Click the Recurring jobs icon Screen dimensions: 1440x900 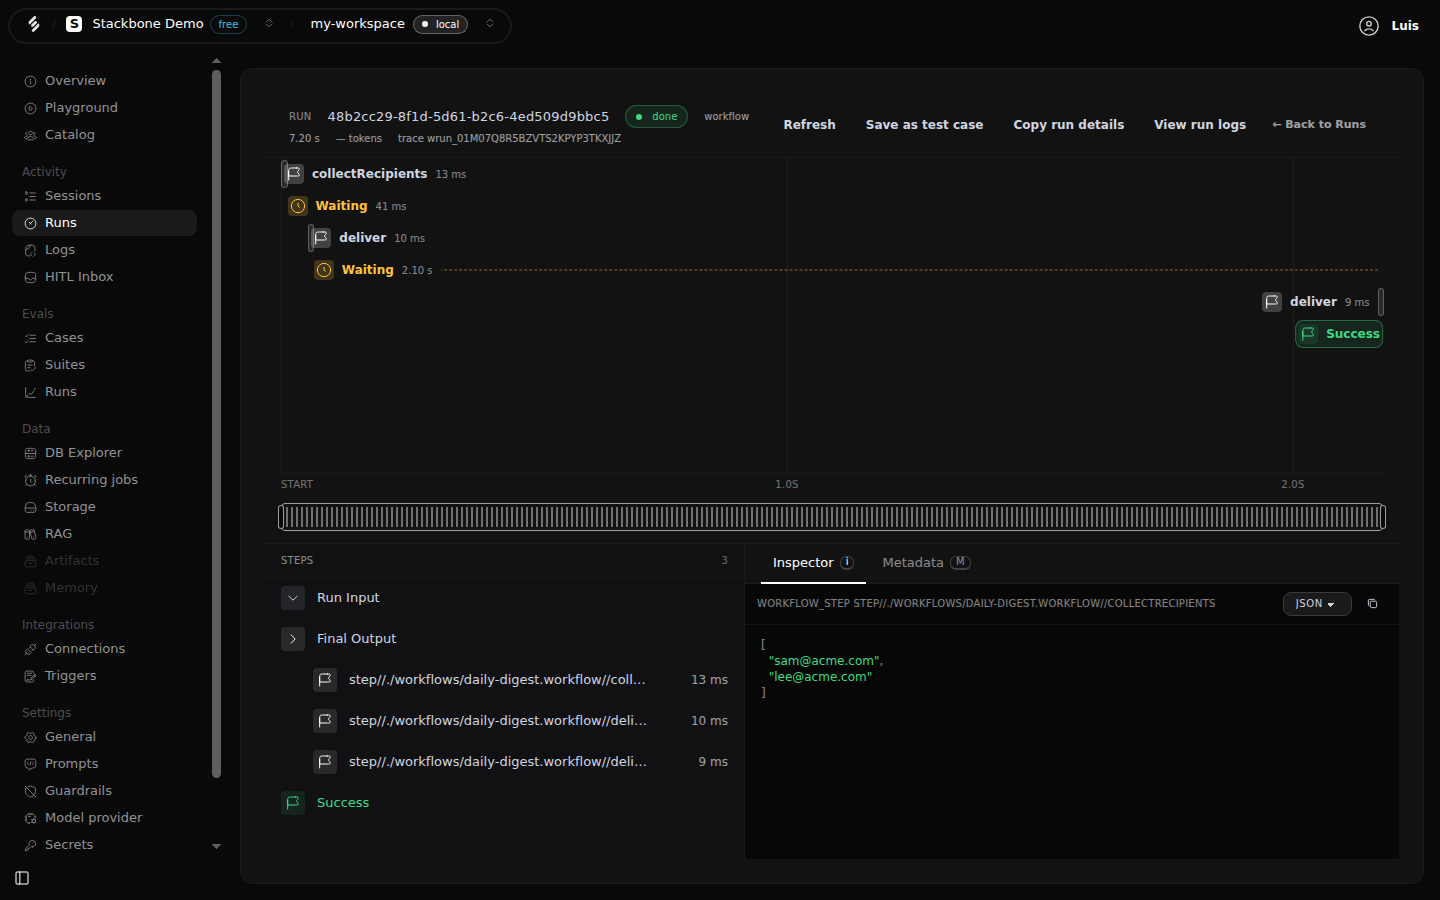click(30, 480)
